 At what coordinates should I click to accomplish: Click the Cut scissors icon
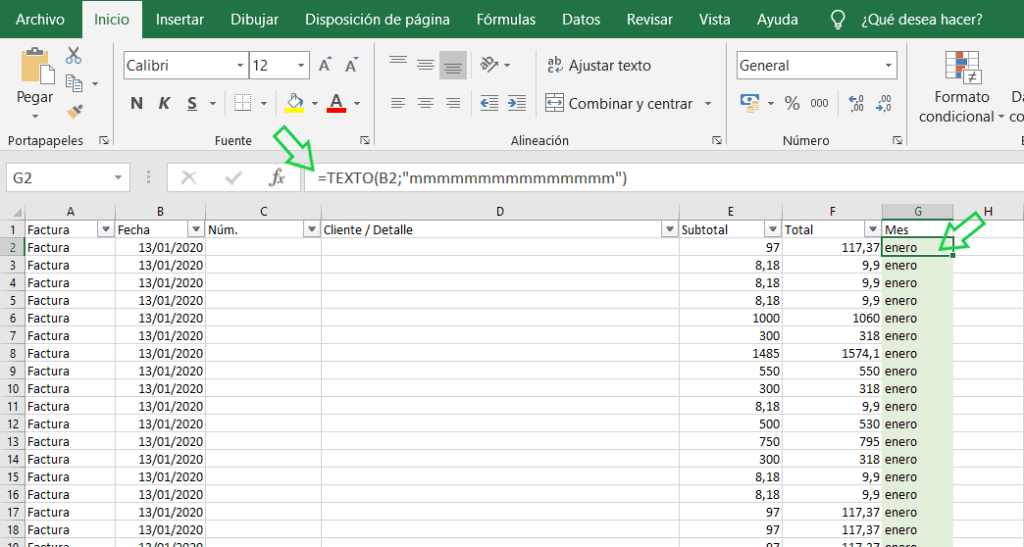click(x=73, y=55)
